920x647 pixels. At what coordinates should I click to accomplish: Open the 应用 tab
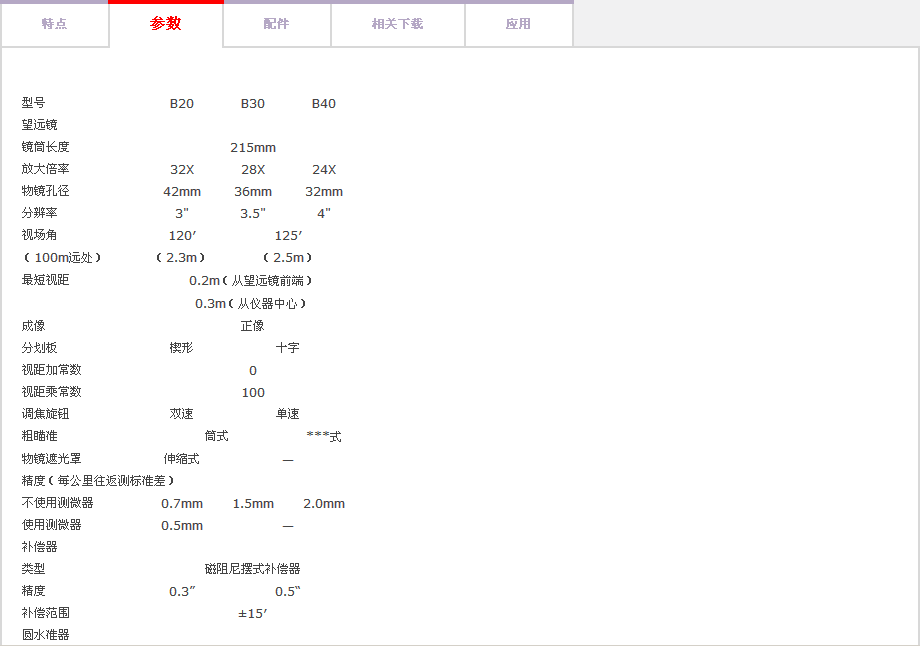point(518,24)
